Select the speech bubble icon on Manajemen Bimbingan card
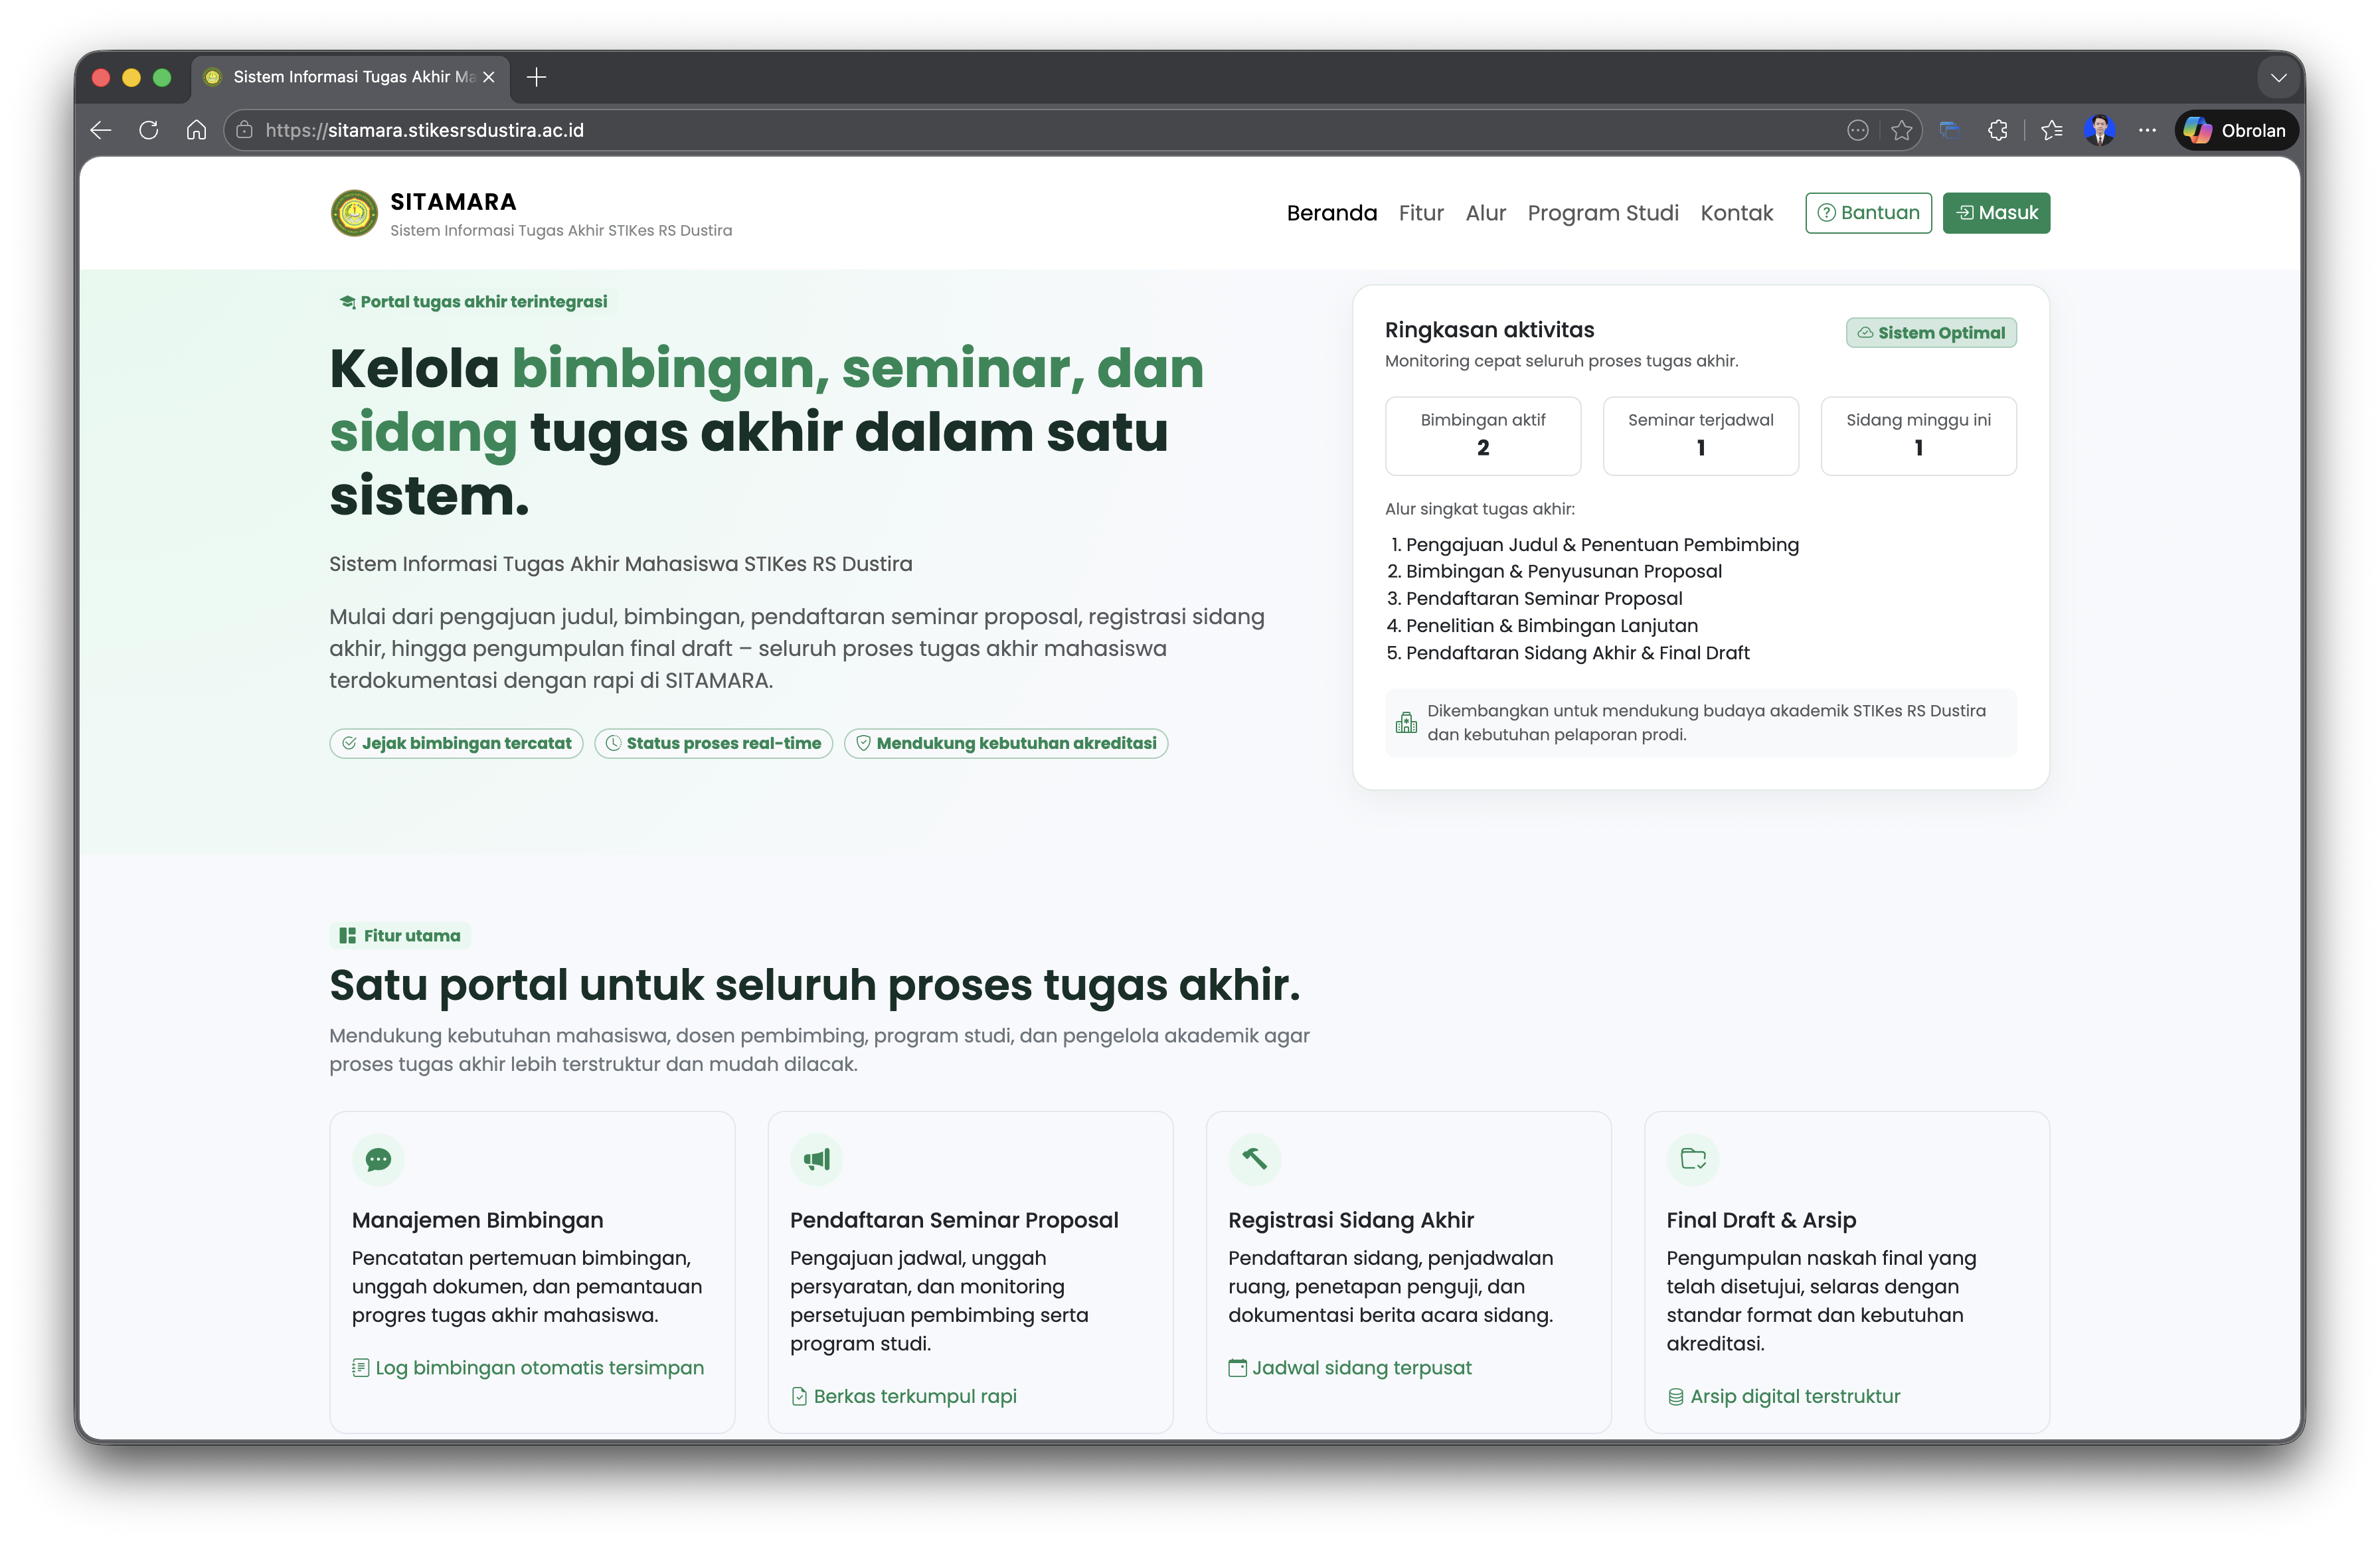 click(378, 1159)
